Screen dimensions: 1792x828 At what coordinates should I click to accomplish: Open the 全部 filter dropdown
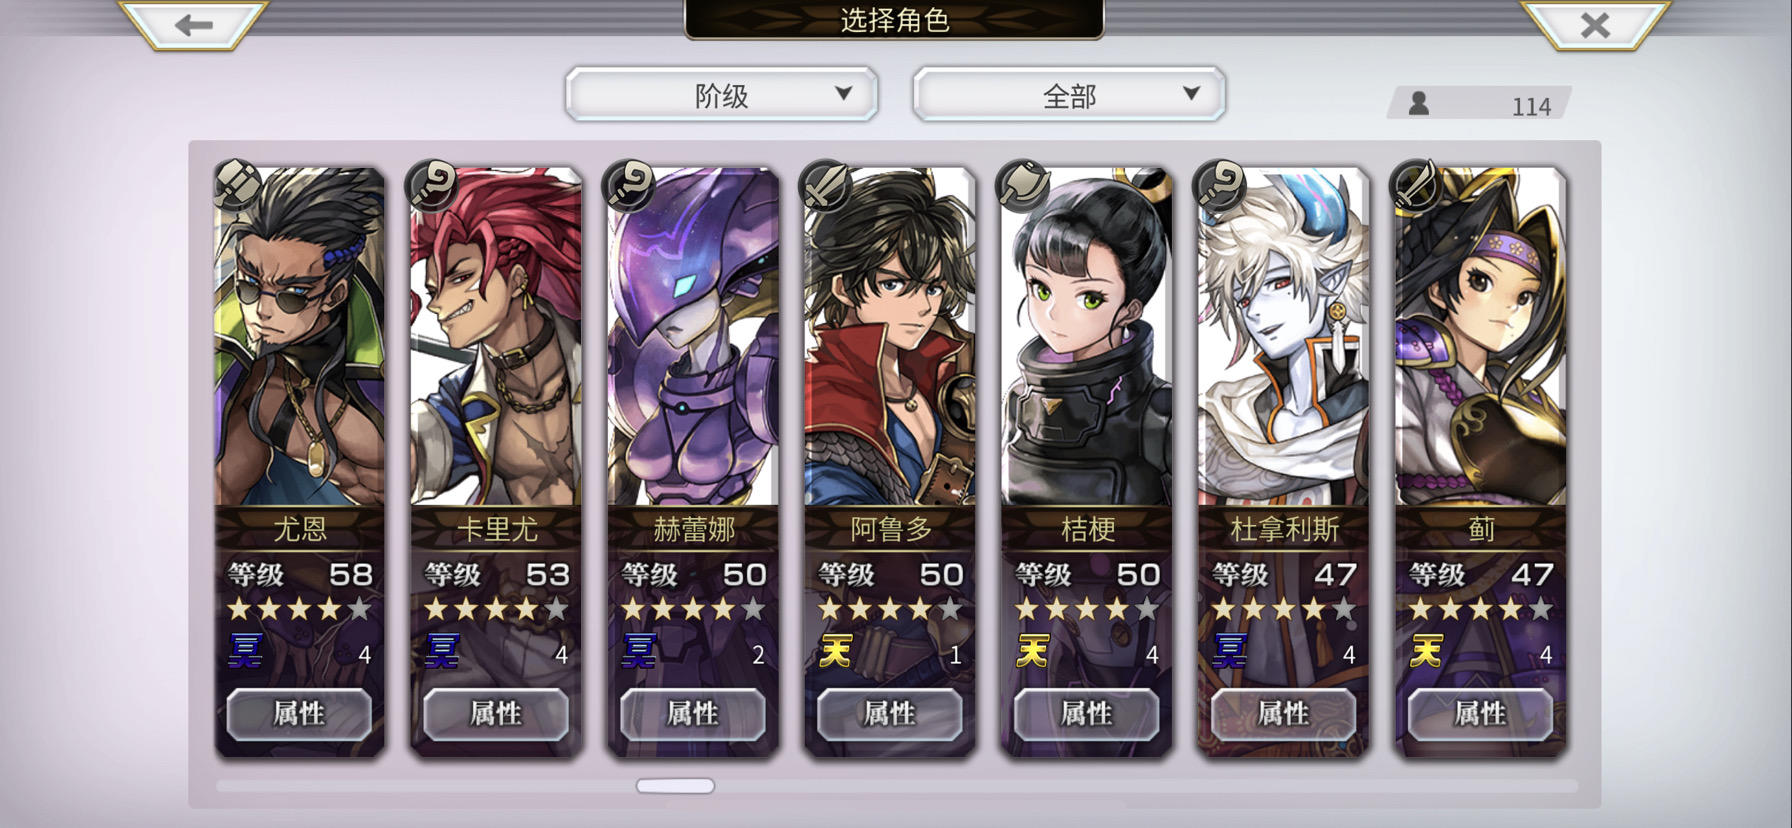(1068, 95)
